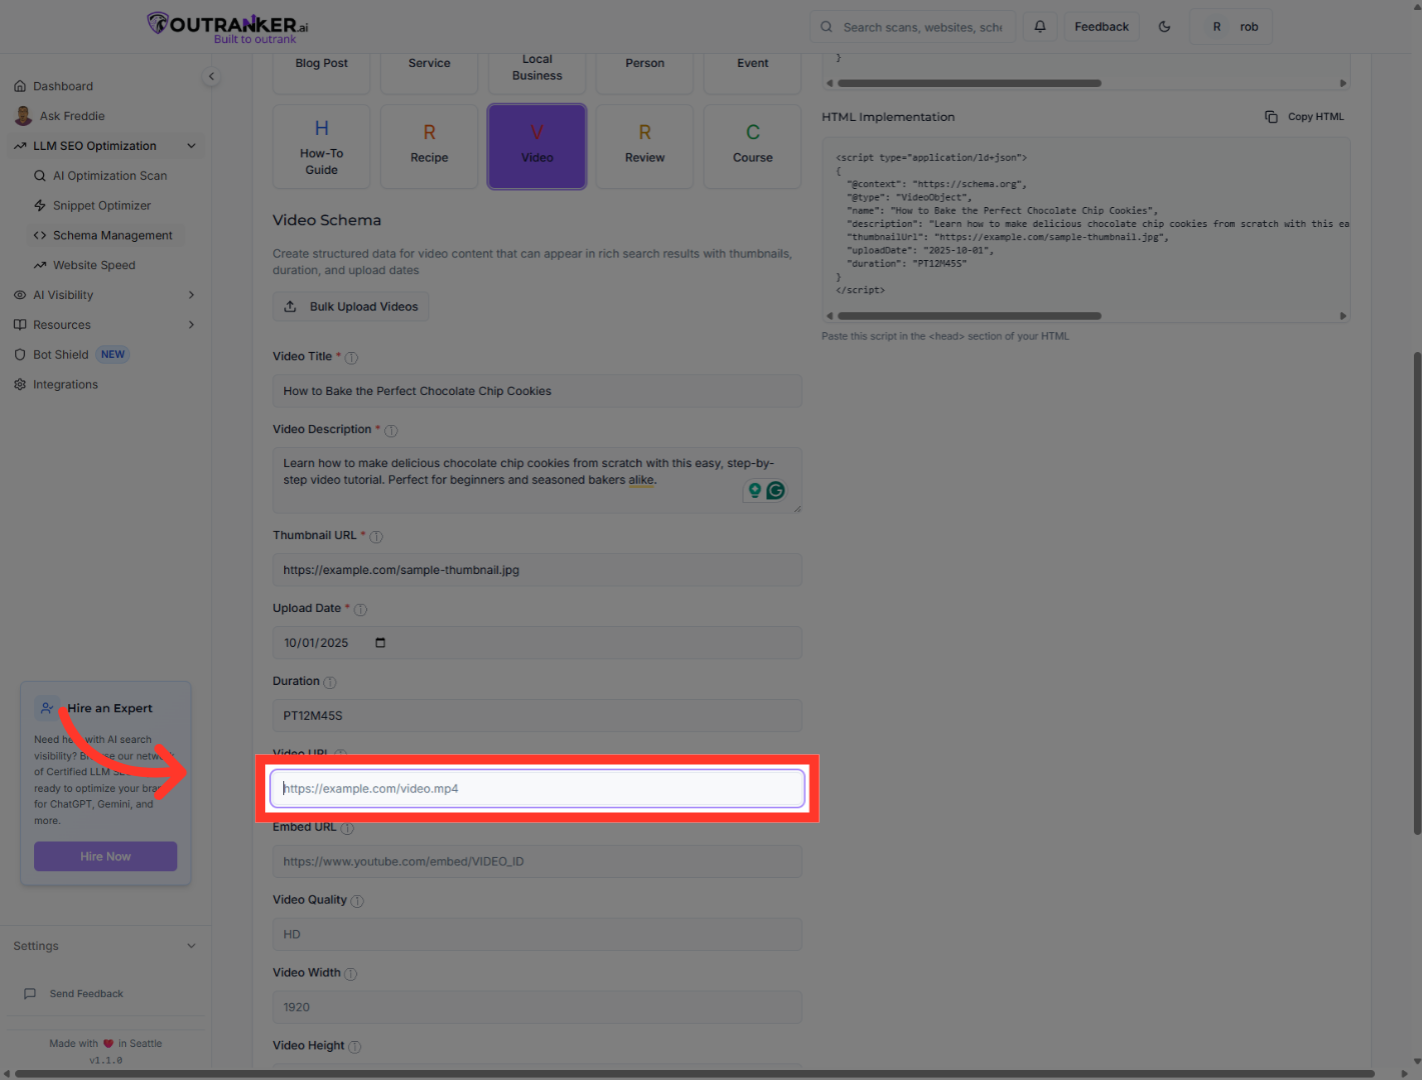This screenshot has width=1422, height=1080.
Task: Click the Website Speed trend icon
Action: tap(40, 266)
